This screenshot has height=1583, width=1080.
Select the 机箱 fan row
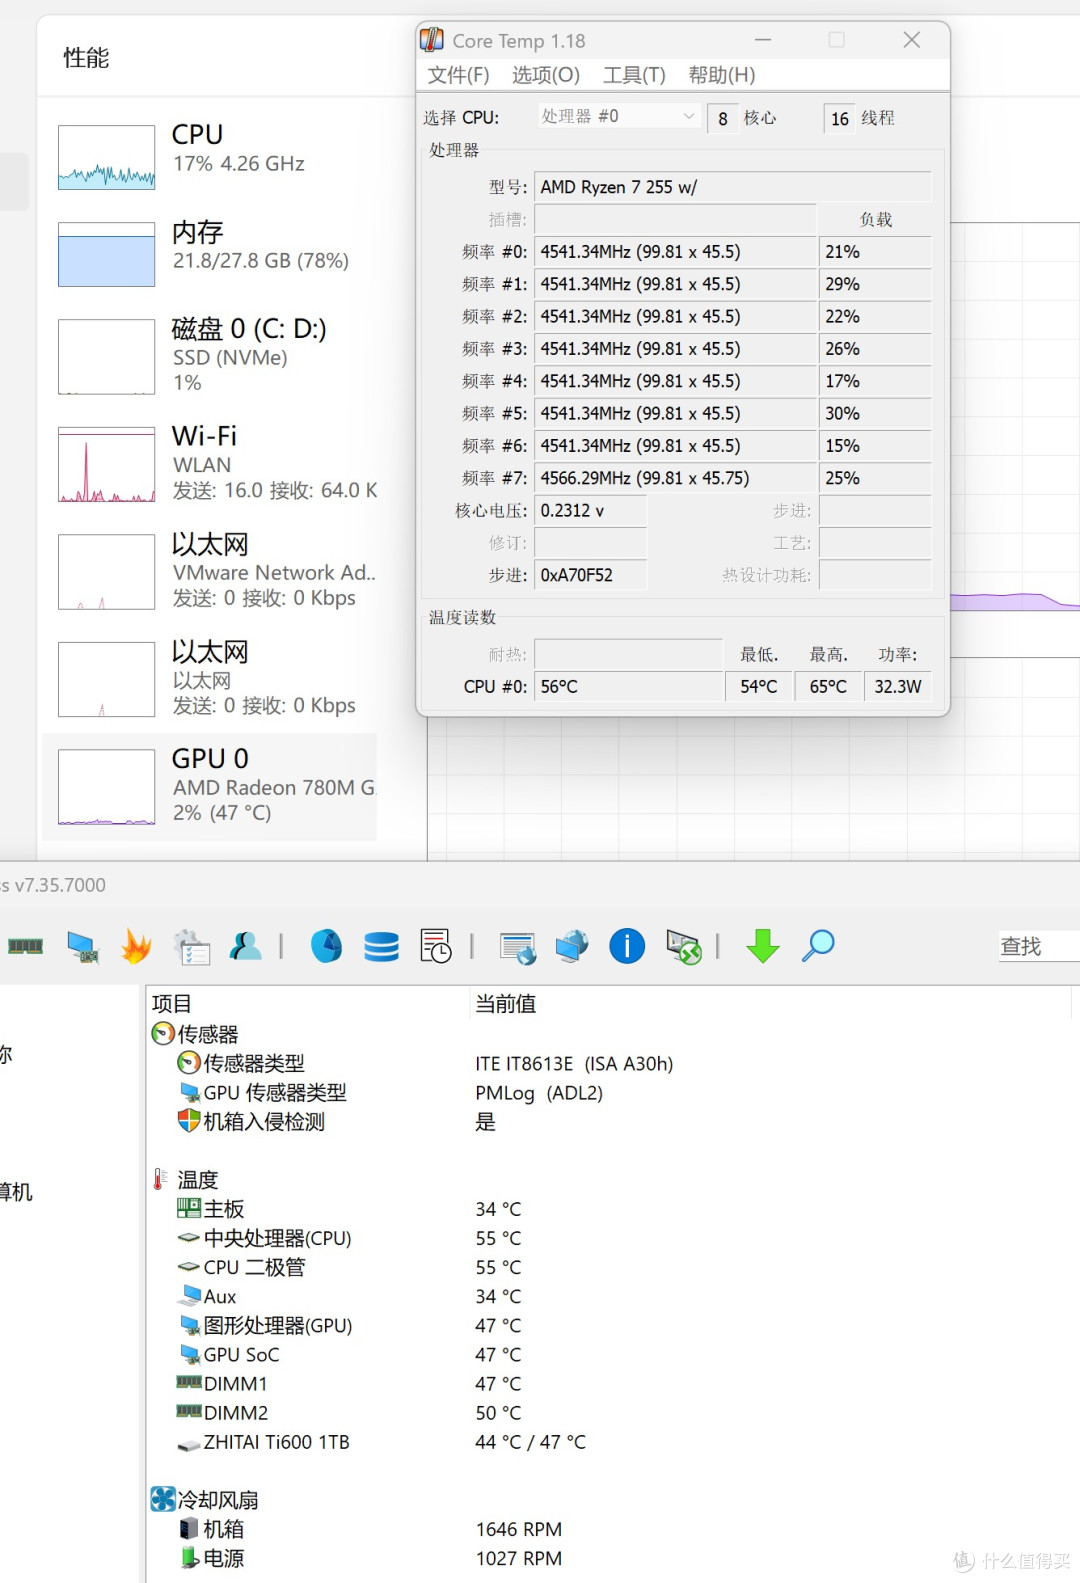(223, 1528)
